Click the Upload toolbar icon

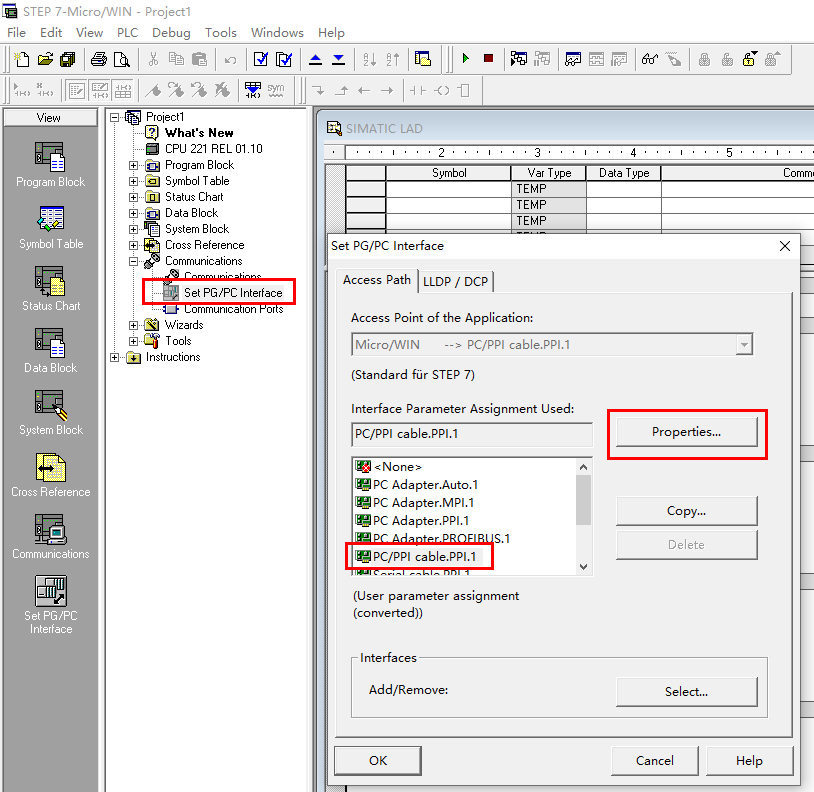click(315, 59)
